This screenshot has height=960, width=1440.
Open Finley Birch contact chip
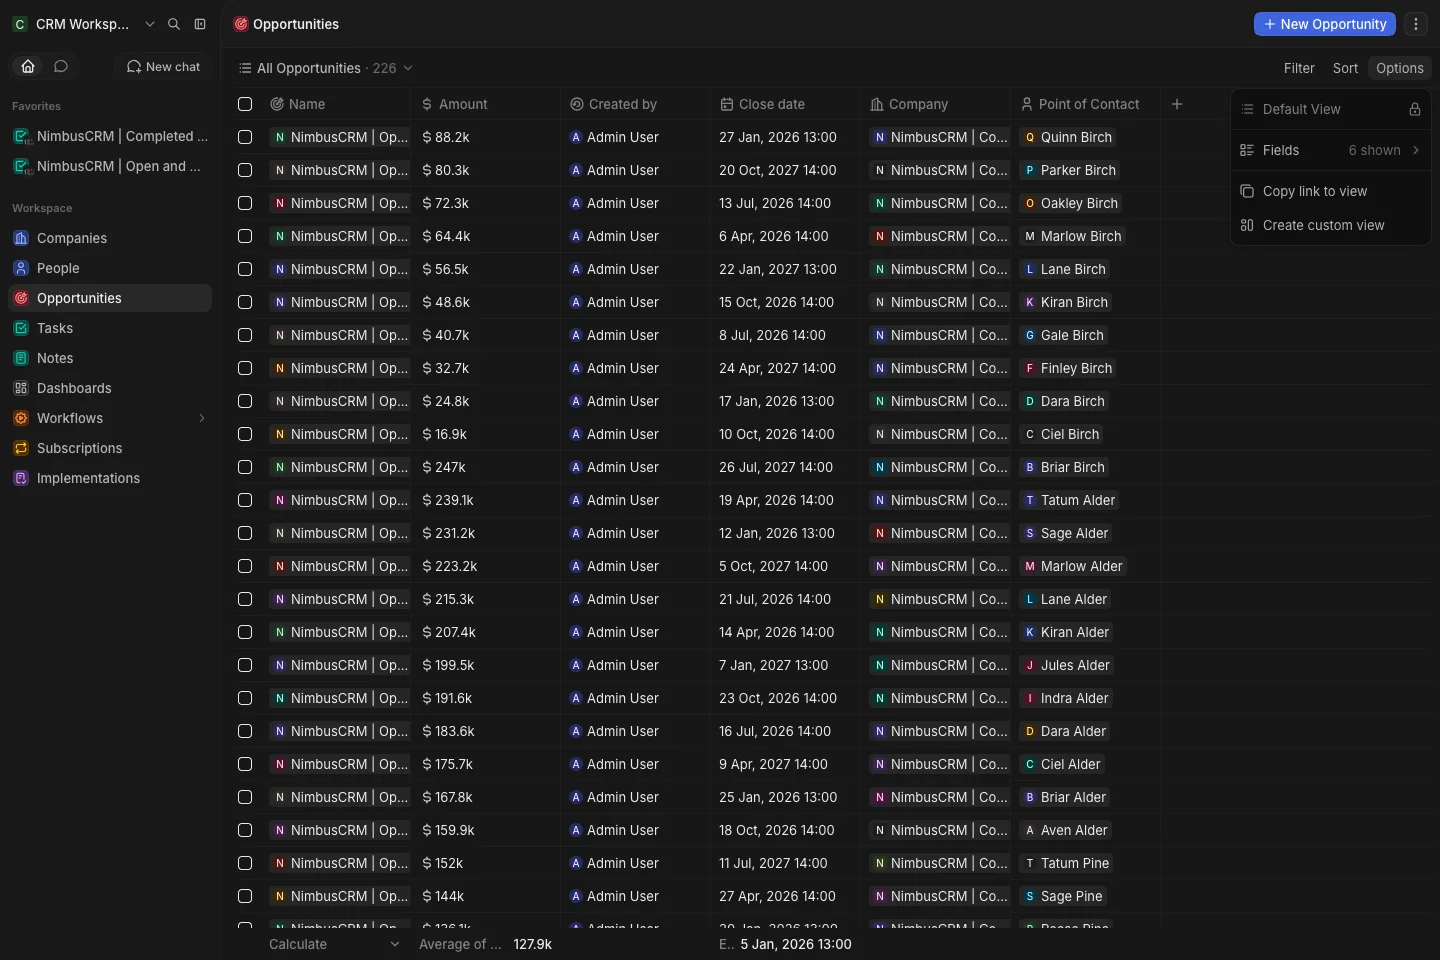point(1067,368)
